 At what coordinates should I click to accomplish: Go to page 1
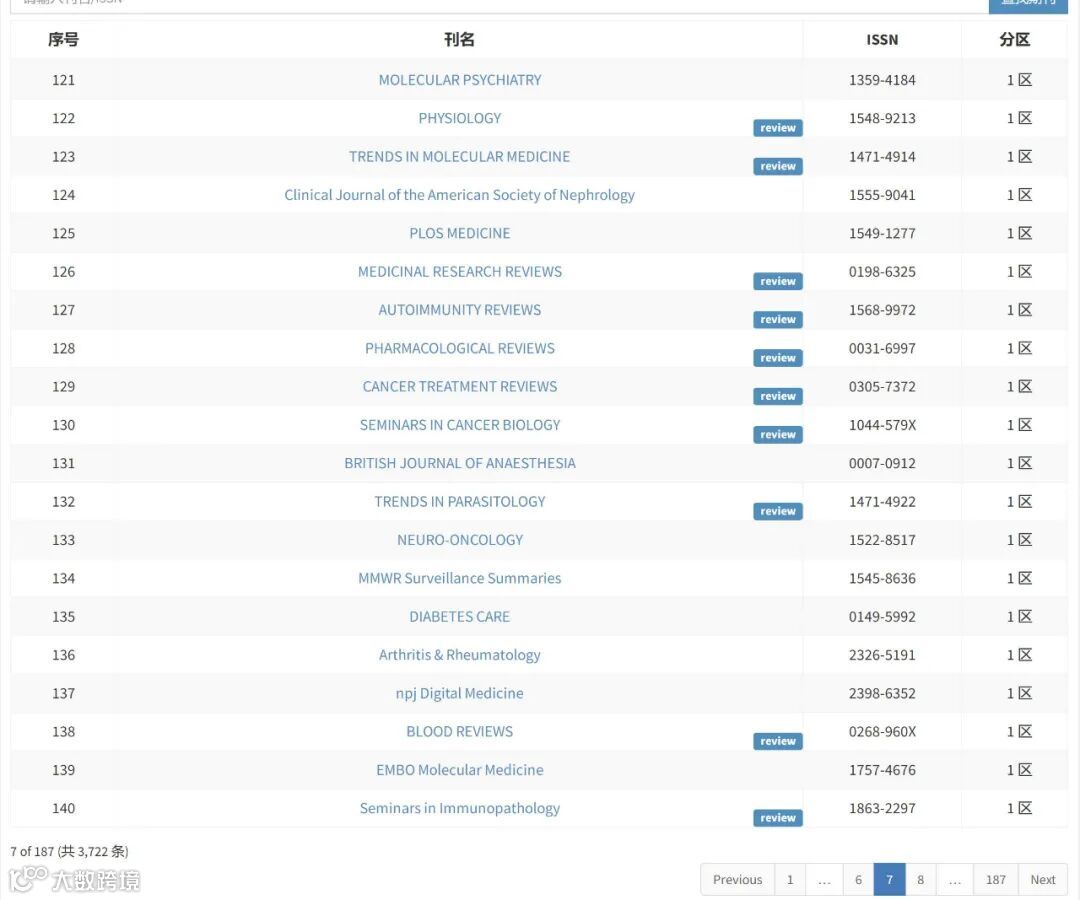[790, 879]
